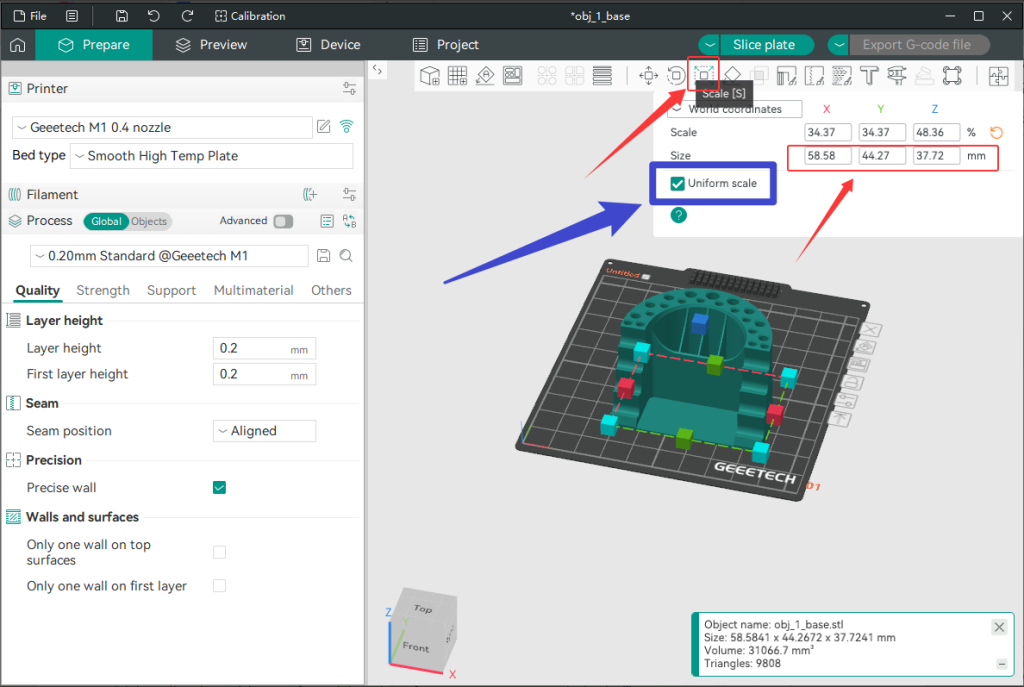
Task: Click the Layer height input field
Action: 252,348
